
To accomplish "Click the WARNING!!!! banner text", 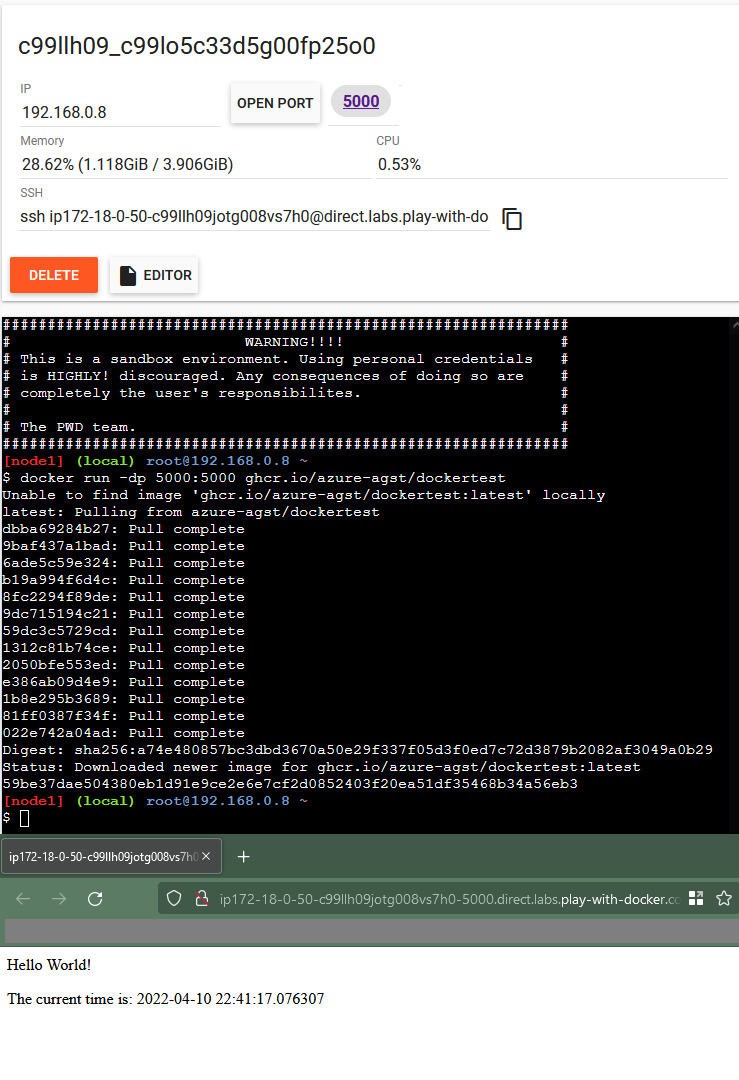I will (293, 342).
